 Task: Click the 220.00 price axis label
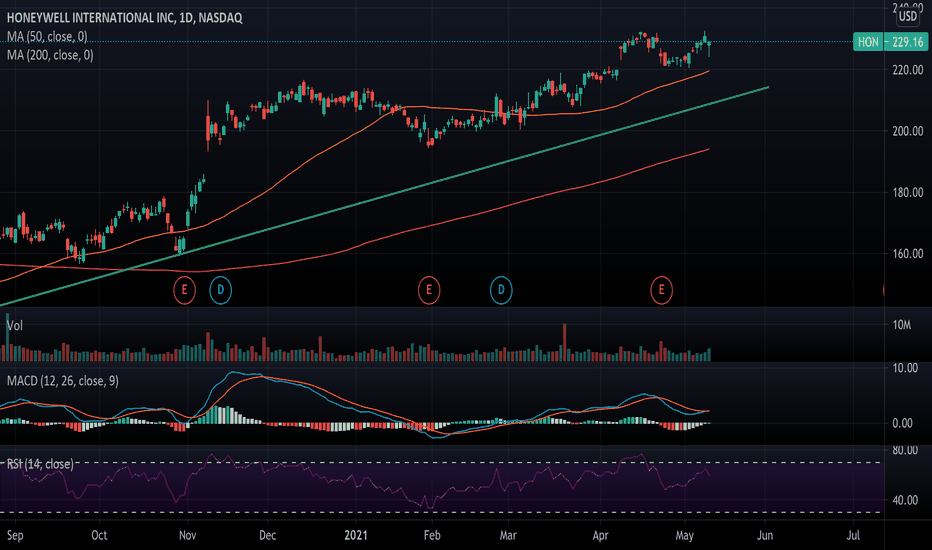(908, 70)
